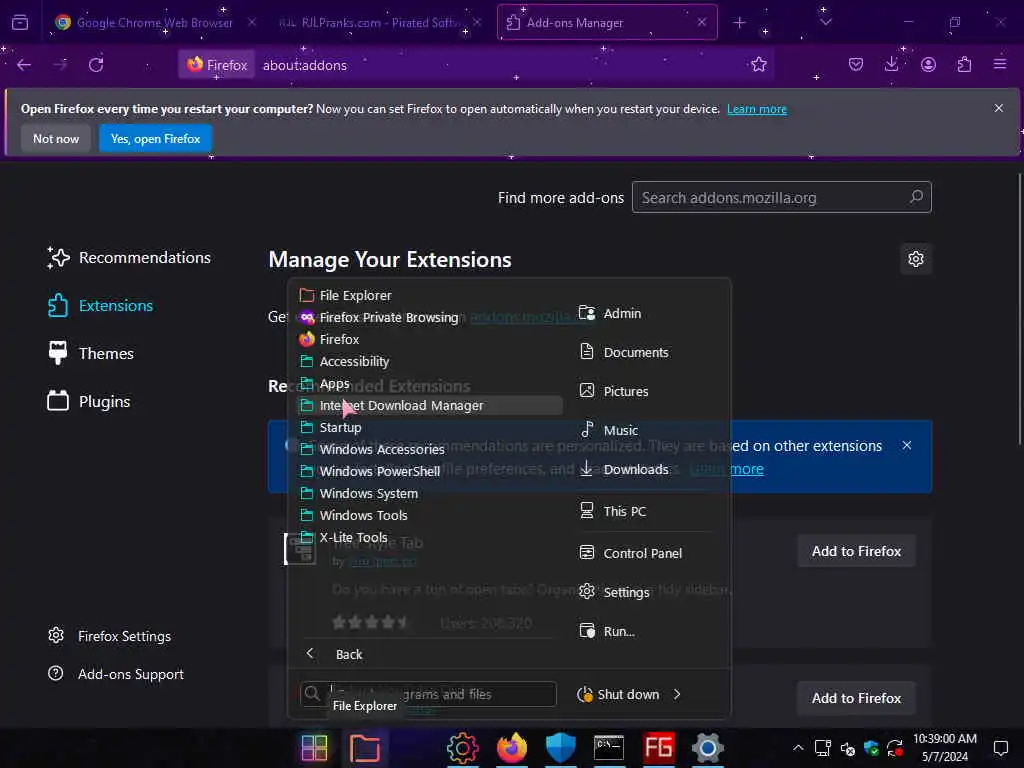This screenshot has height=768, width=1024.
Task: Open Recommendations in the sidebar
Action: coord(129,258)
